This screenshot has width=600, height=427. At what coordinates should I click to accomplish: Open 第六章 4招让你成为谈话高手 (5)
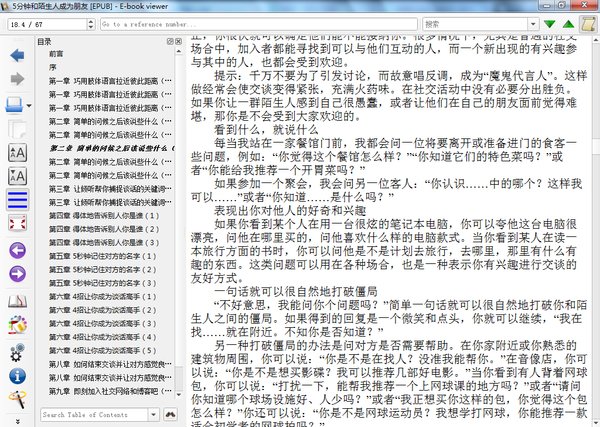(x=102, y=350)
